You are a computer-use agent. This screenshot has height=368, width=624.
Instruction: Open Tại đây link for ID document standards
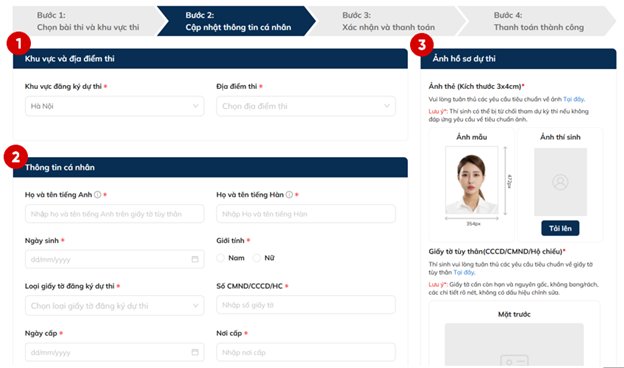[464, 273]
